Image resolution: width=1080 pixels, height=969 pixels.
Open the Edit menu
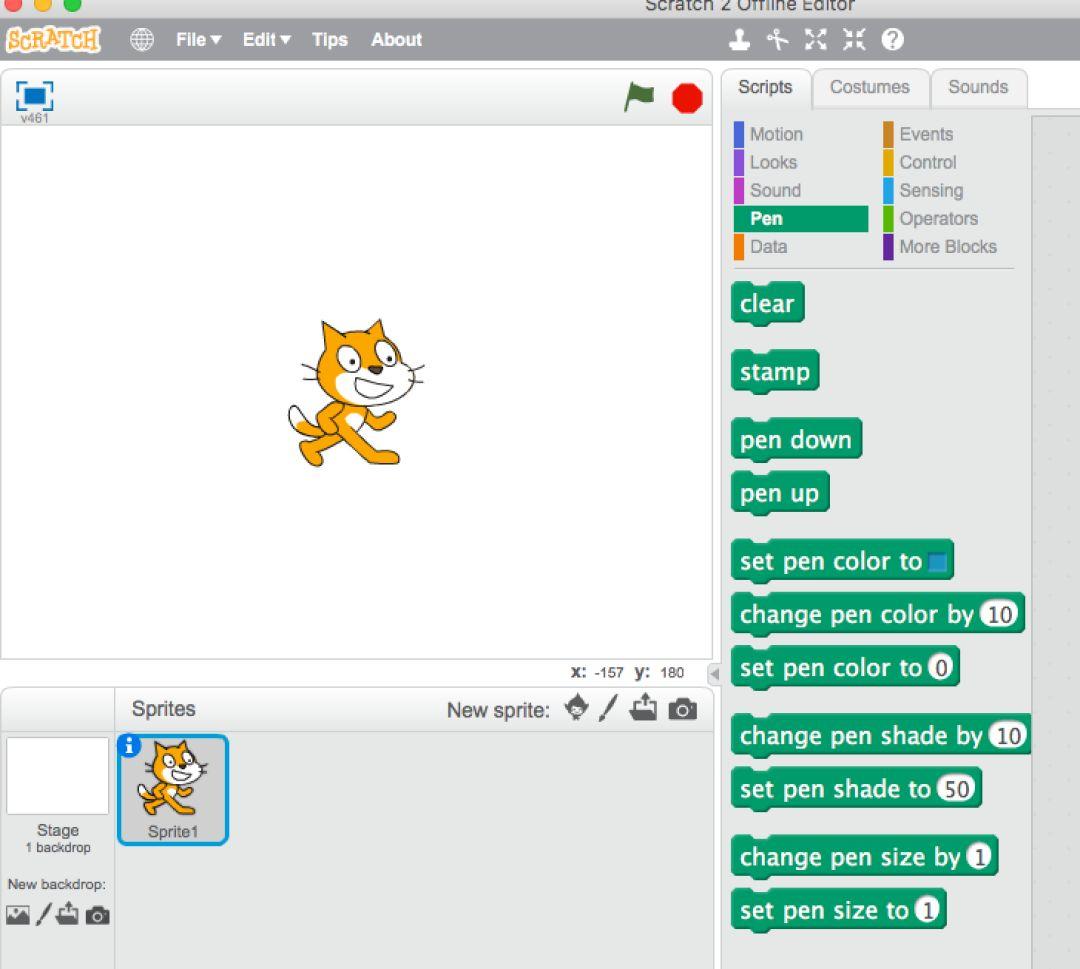pos(266,39)
